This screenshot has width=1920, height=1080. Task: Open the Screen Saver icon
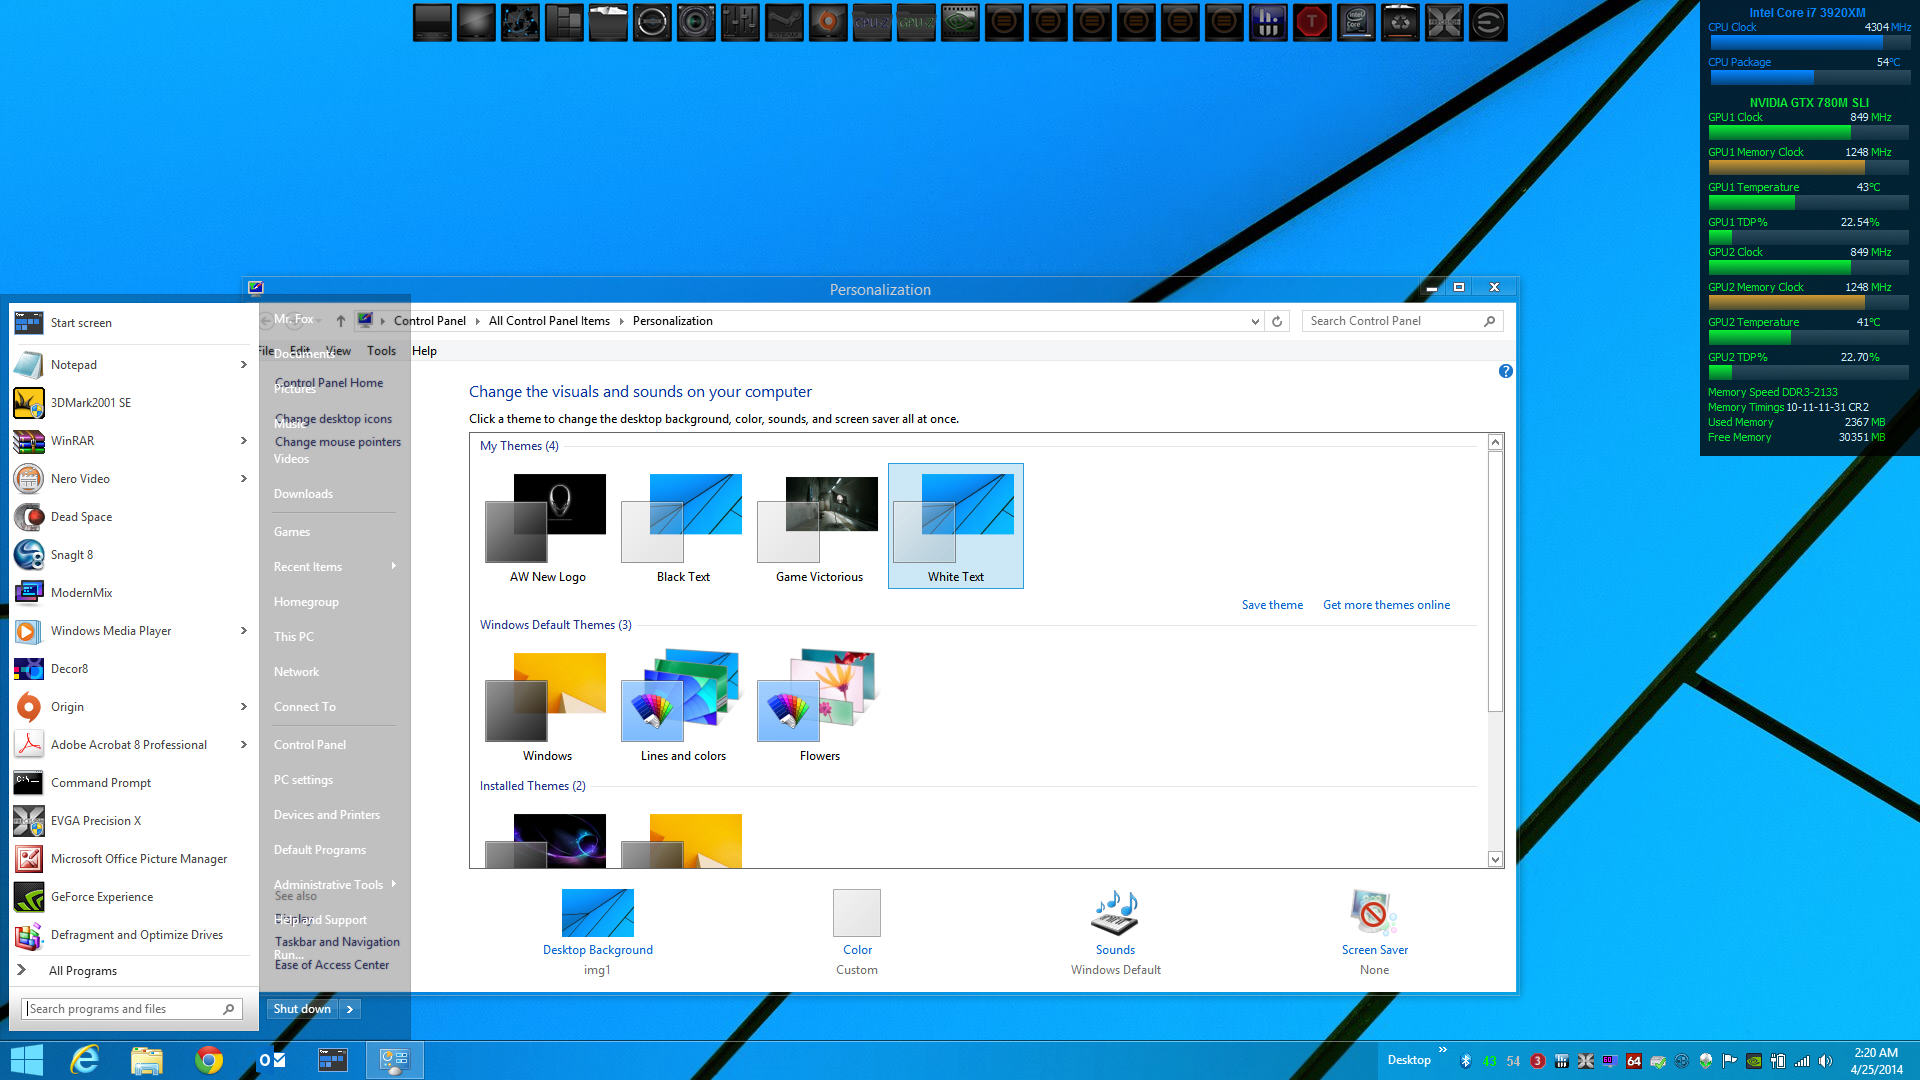pyautogui.click(x=1374, y=913)
